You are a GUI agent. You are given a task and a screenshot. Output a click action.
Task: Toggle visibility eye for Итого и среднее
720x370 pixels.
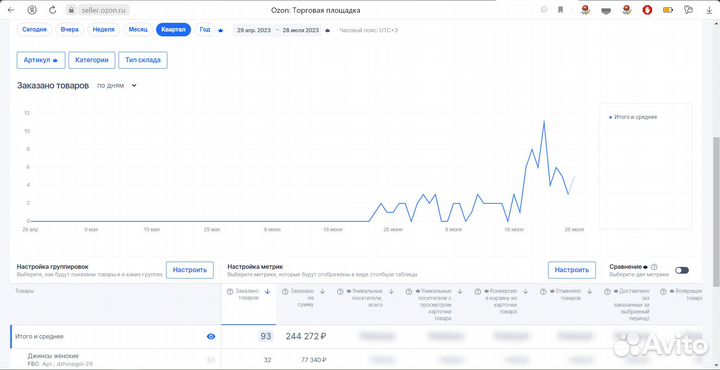tap(211, 336)
